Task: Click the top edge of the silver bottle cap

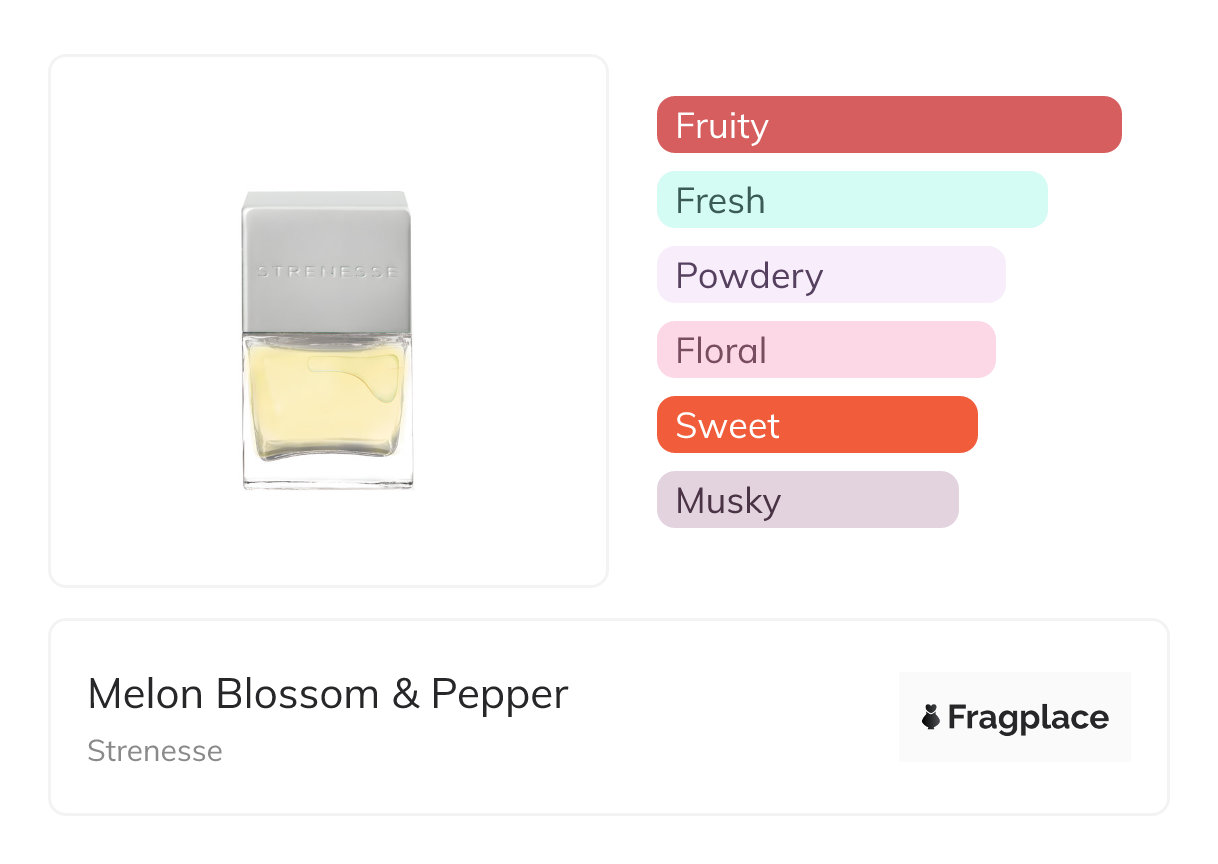Action: click(327, 195)
